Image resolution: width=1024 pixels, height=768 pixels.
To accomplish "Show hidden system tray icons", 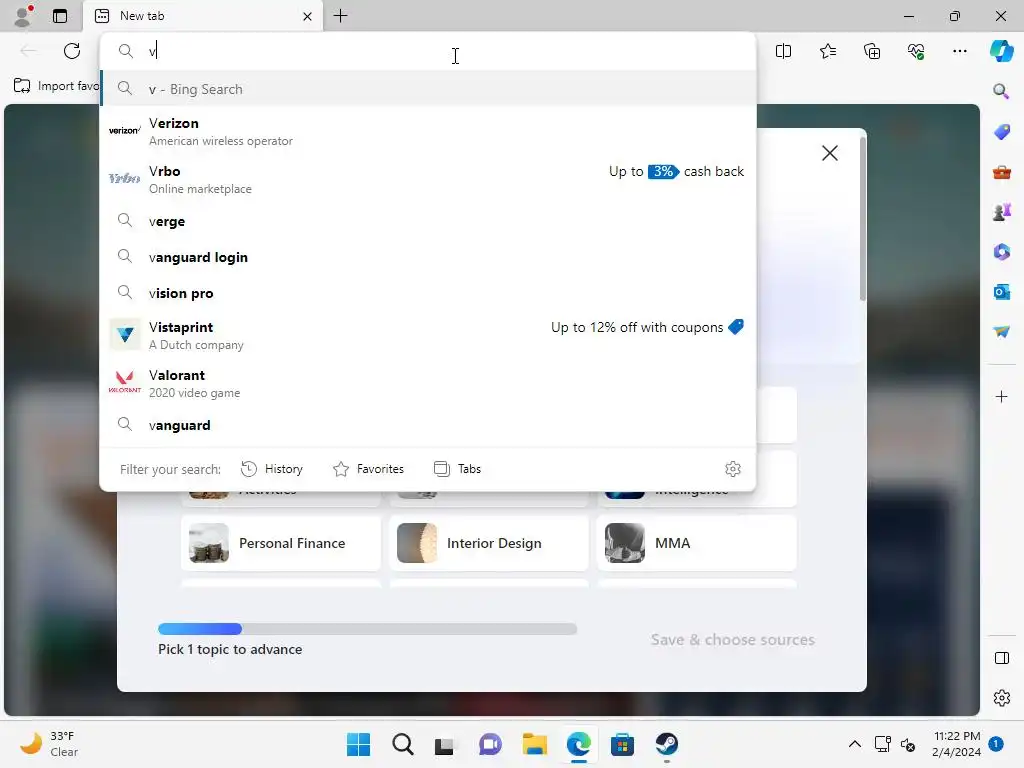I will coord(854,744).
